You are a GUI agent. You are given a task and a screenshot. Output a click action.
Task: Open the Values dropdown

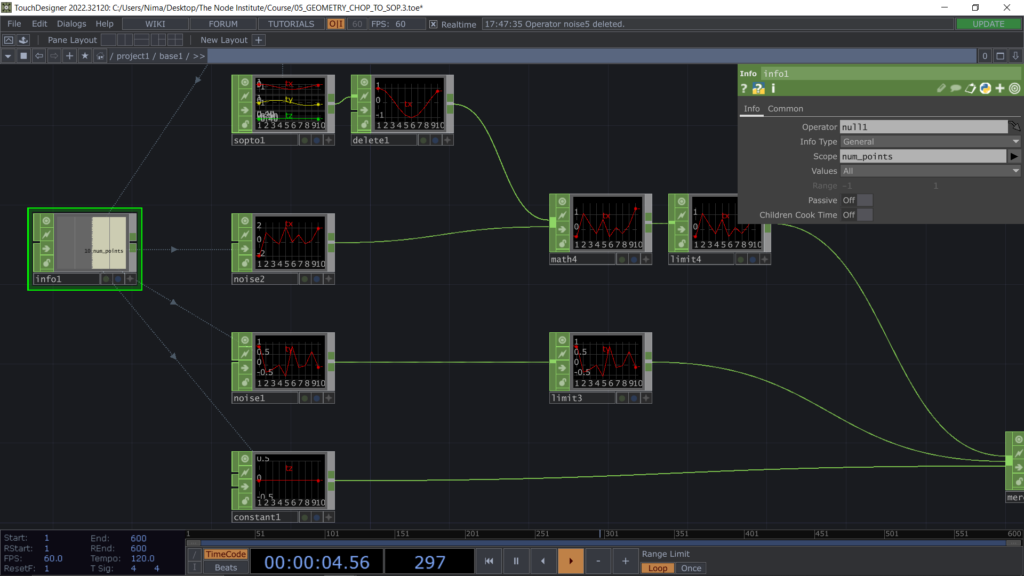(x=930, y=171)
